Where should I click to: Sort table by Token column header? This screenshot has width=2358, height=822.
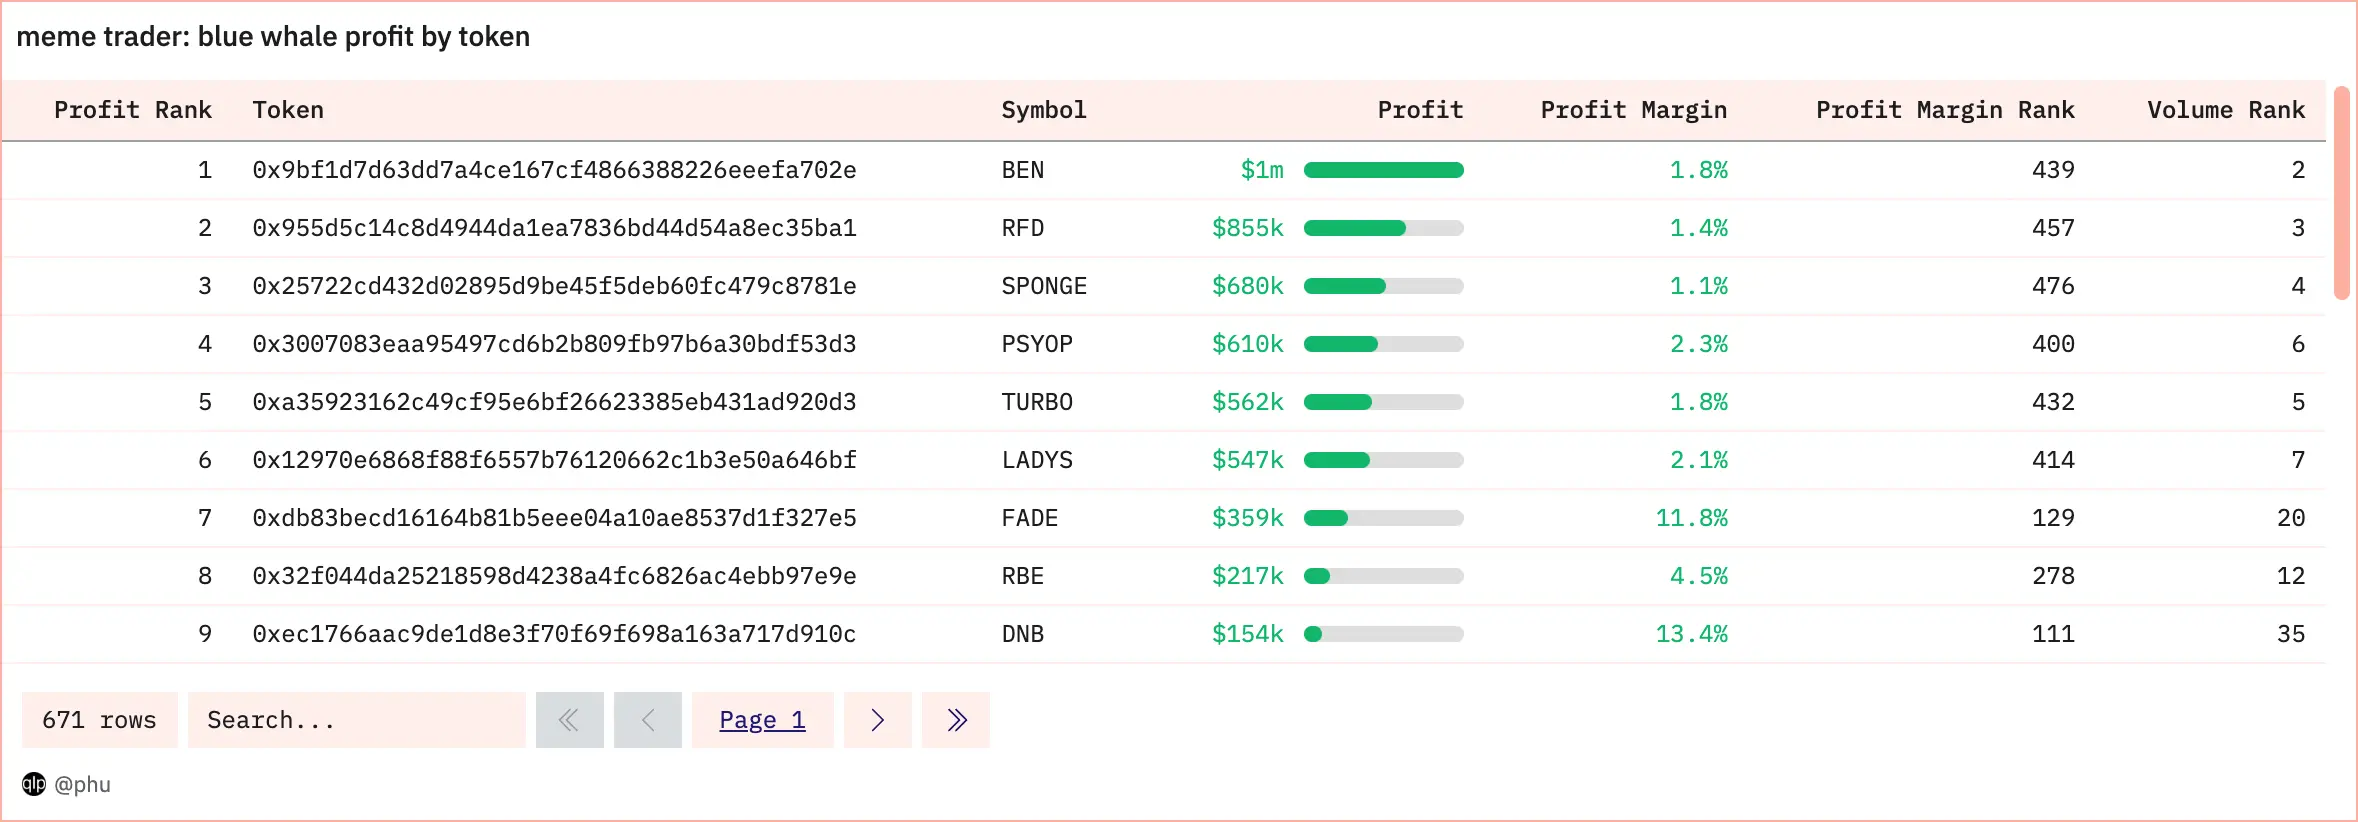[288, 110]
